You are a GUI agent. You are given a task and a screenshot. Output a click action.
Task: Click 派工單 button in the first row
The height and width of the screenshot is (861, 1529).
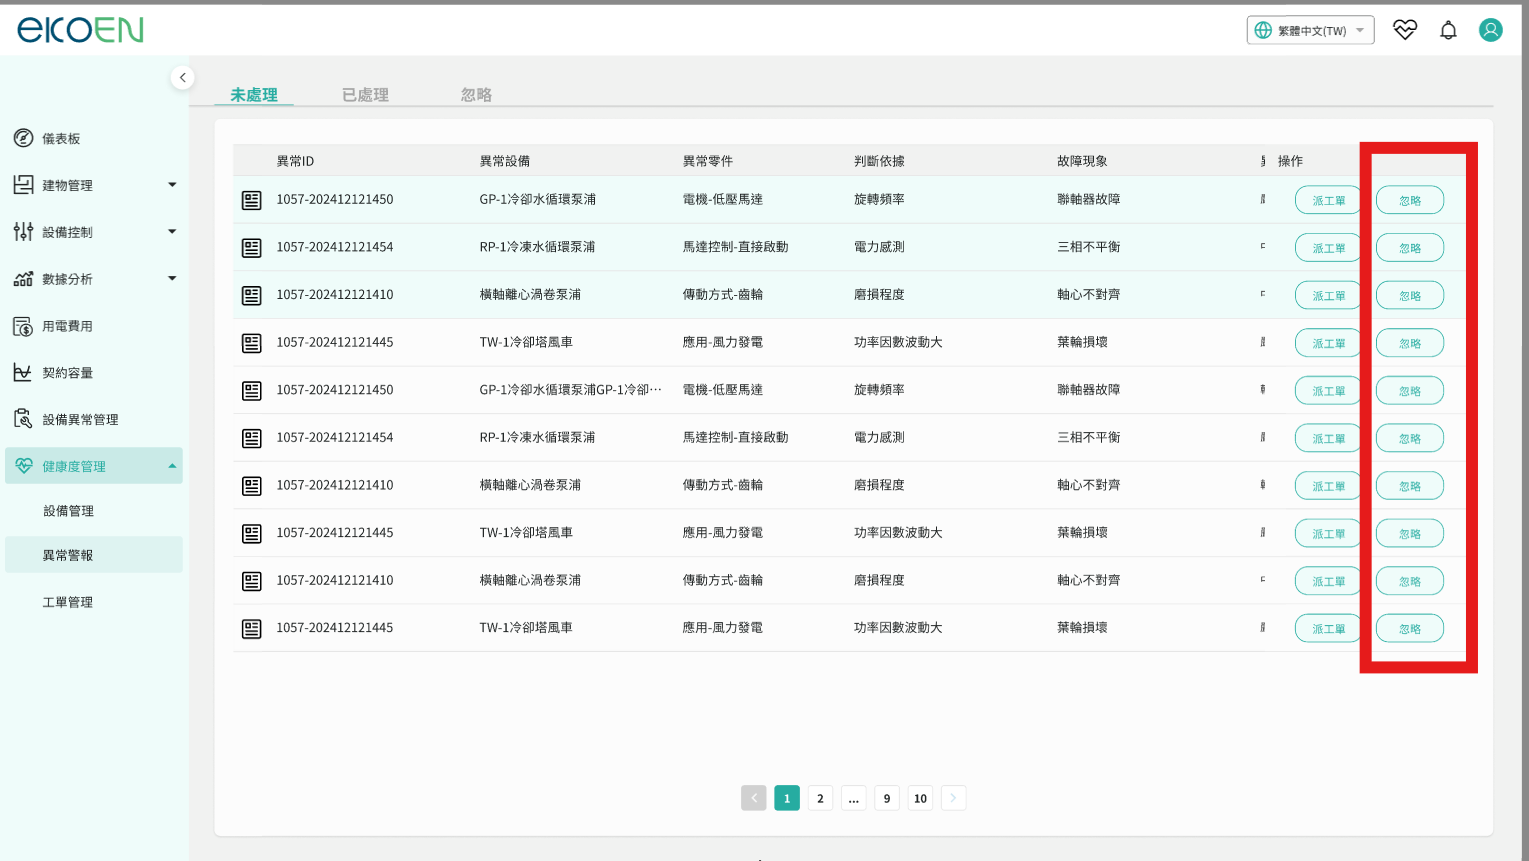1328,200
